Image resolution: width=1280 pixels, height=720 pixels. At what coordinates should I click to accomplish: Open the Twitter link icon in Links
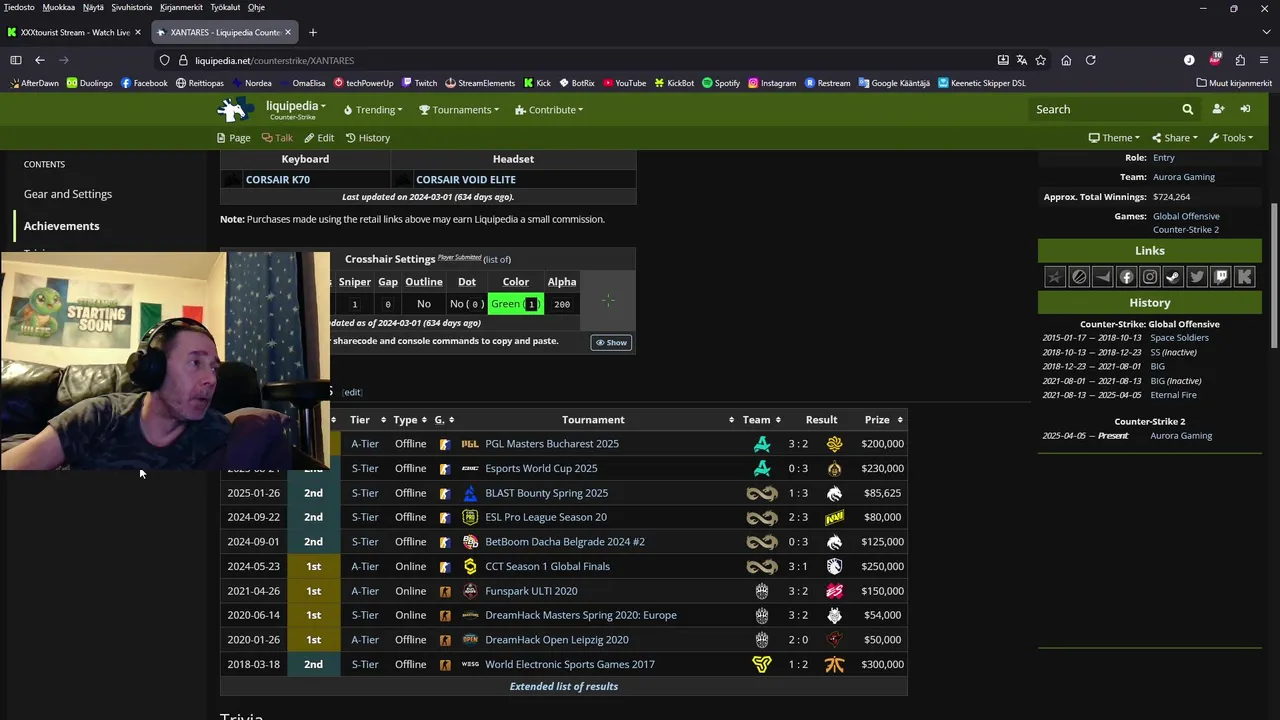pyautogui.click(x=1197, y=277)
